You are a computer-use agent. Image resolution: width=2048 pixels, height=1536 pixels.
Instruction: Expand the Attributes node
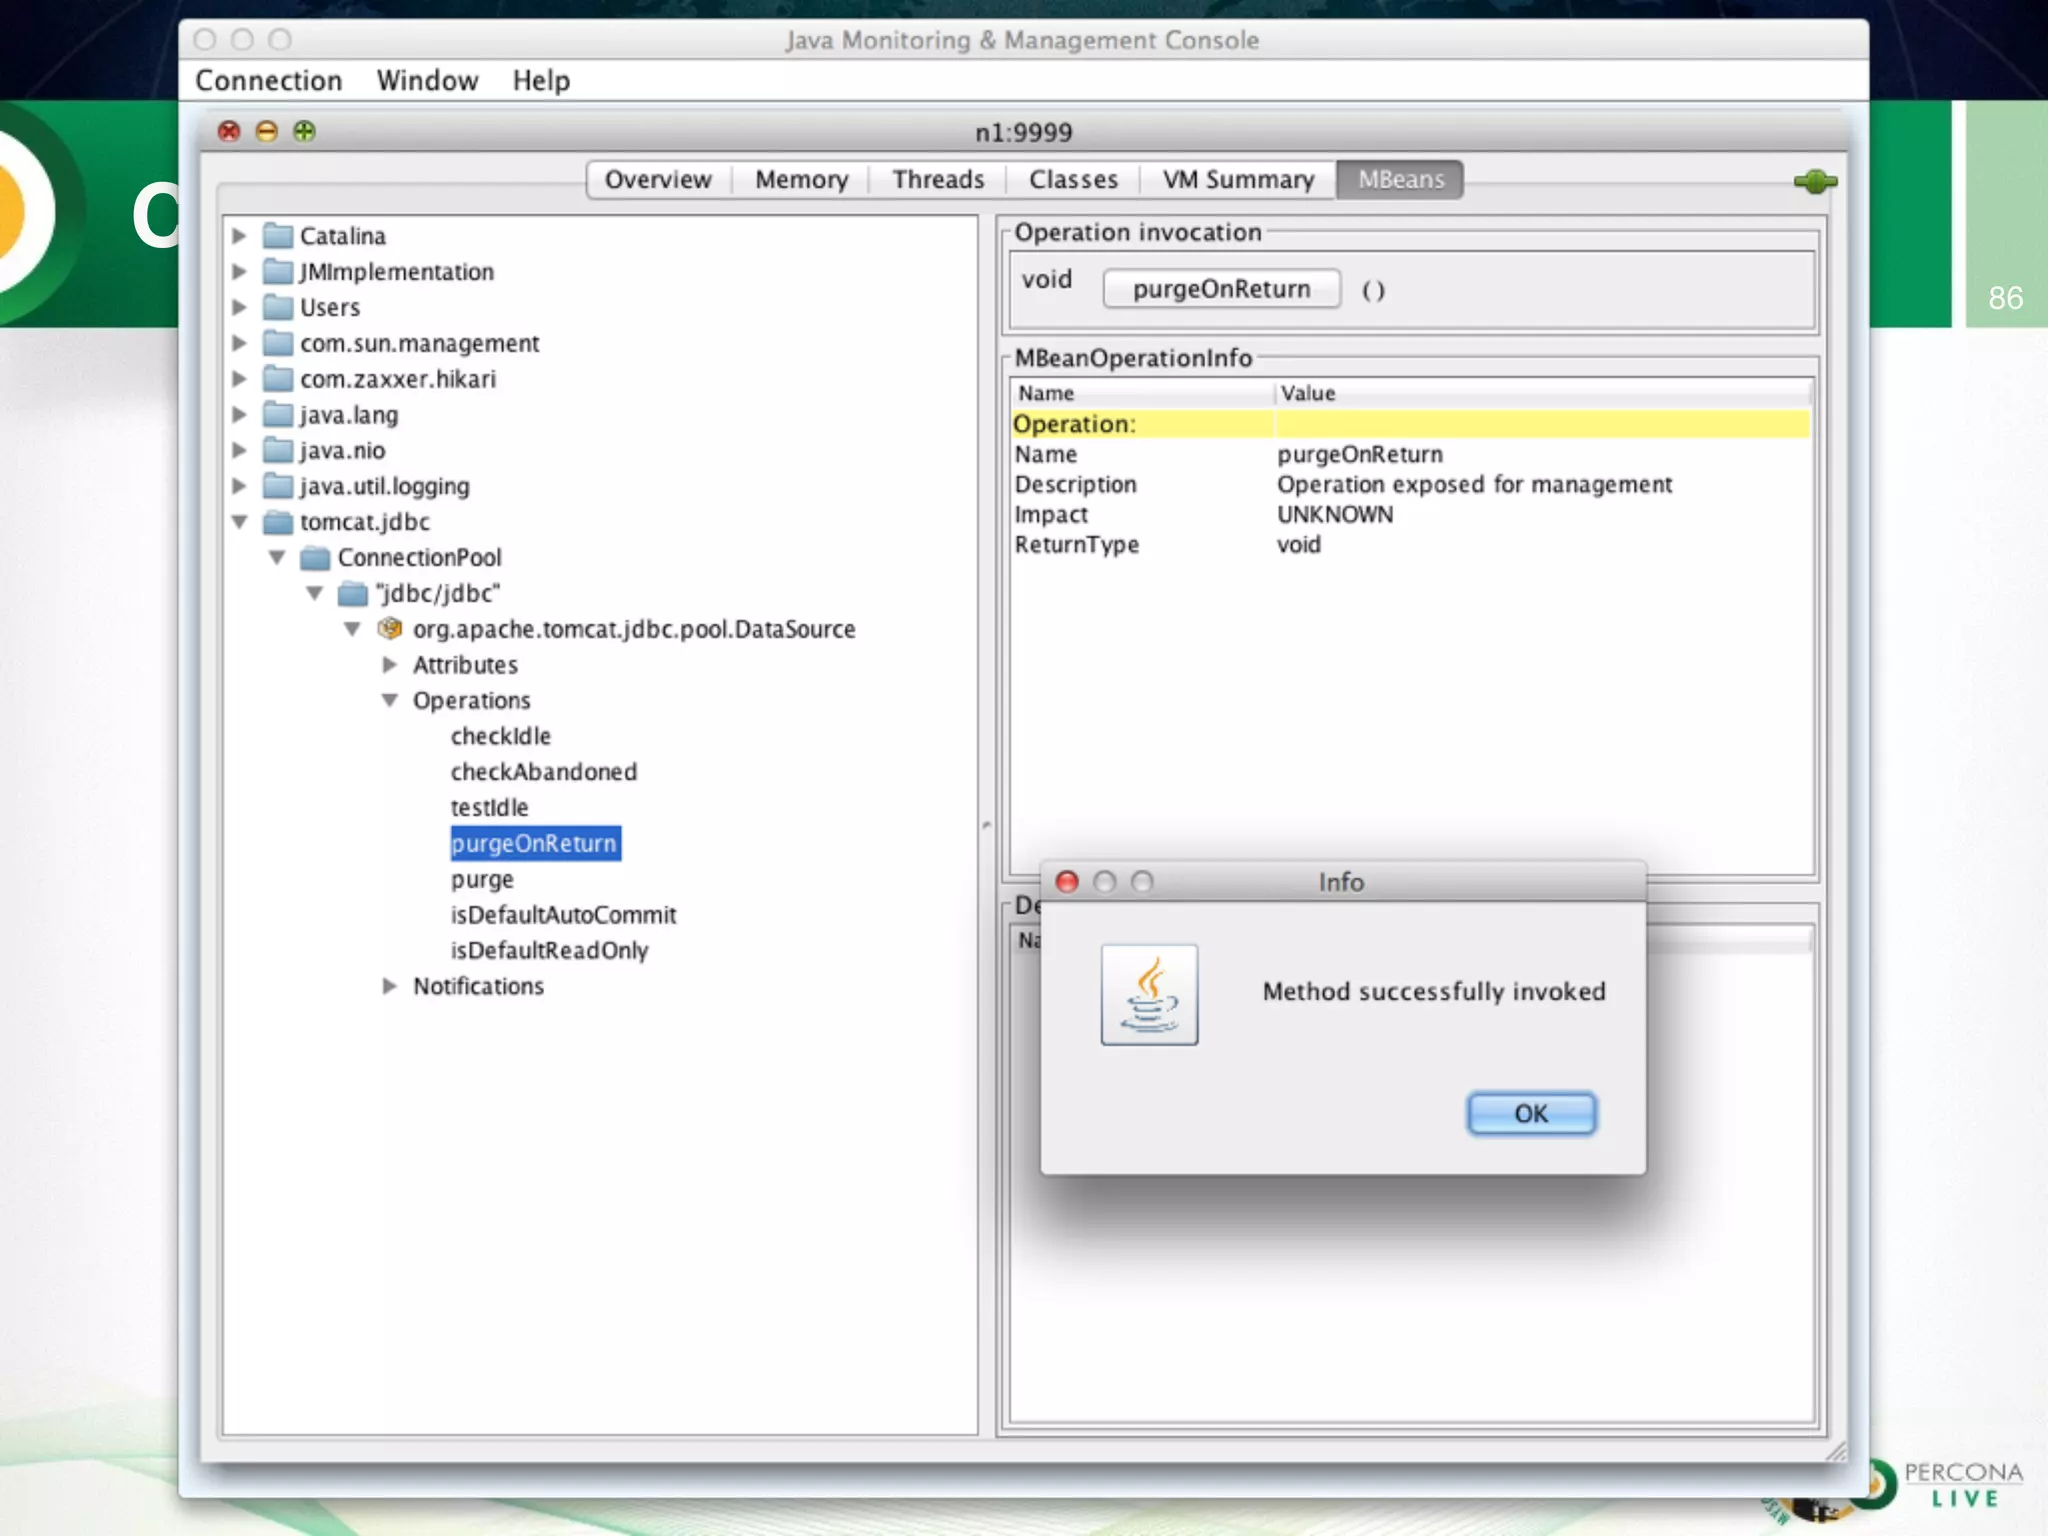point(390,664)
